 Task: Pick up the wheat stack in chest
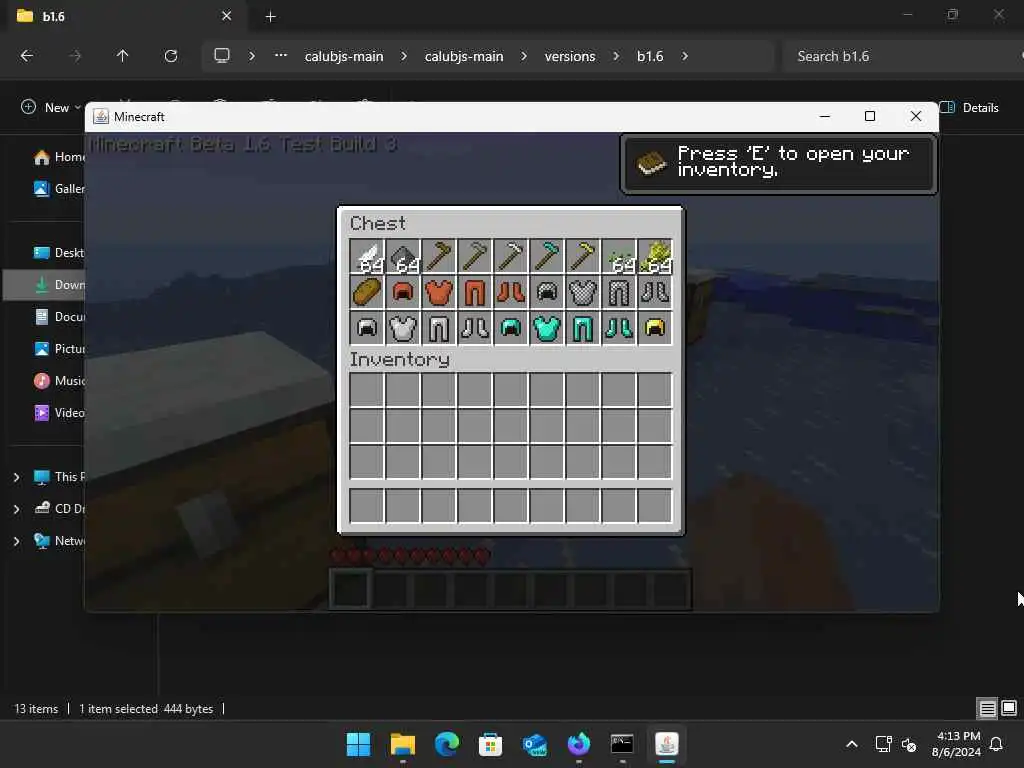654,256
